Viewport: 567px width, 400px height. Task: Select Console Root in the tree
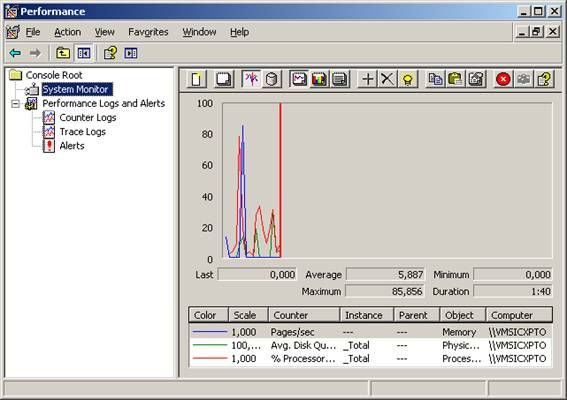[x=54, y=75]
